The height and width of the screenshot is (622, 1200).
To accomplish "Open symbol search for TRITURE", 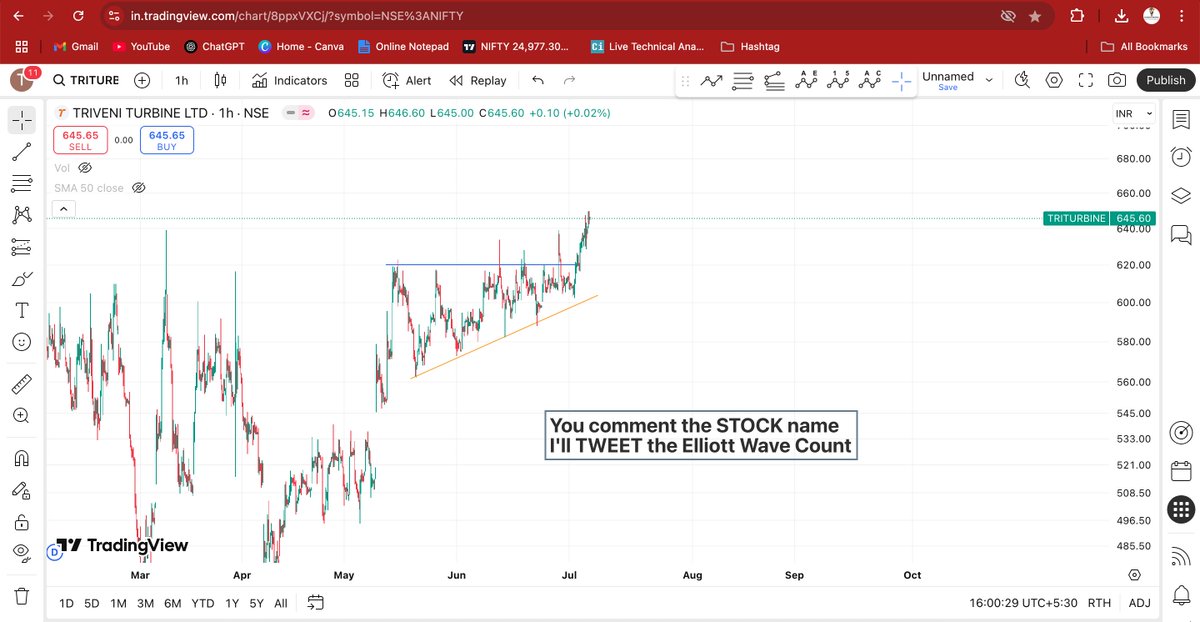I will tap(86, 80).
